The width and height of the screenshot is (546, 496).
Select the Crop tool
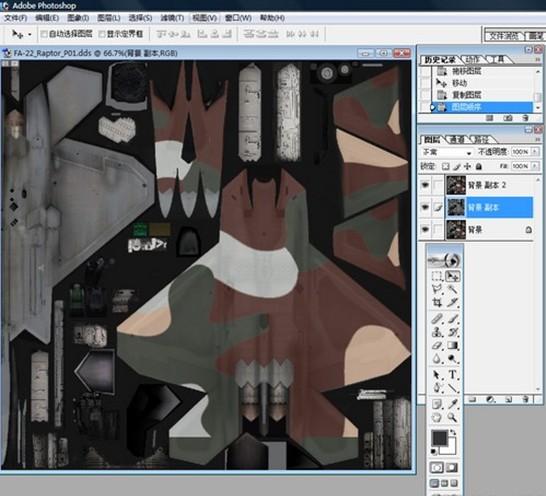click(437, 302)
